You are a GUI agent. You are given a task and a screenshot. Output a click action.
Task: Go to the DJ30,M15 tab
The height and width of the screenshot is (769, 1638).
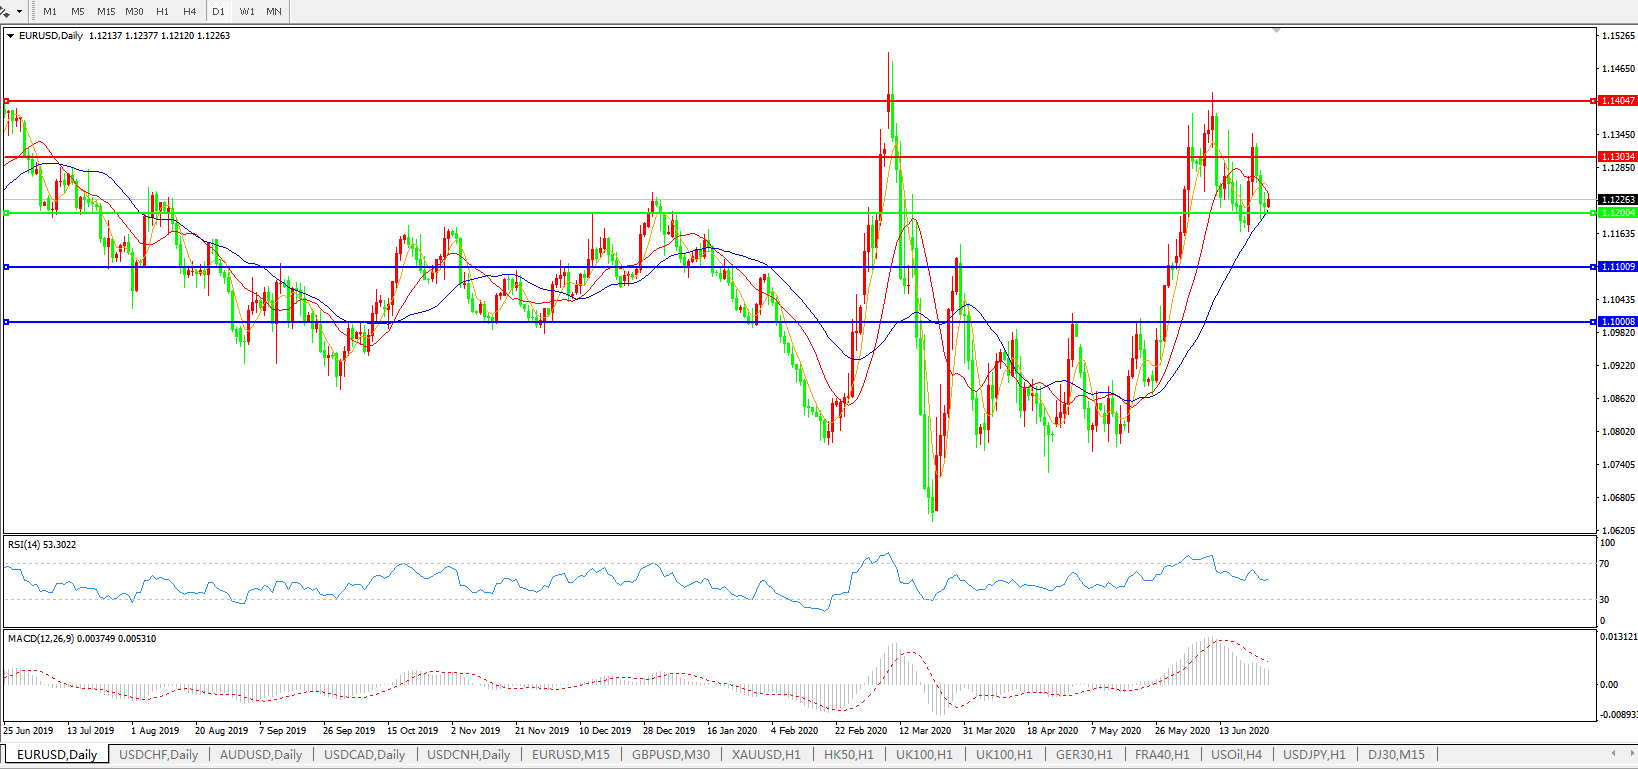(1396, 755)
